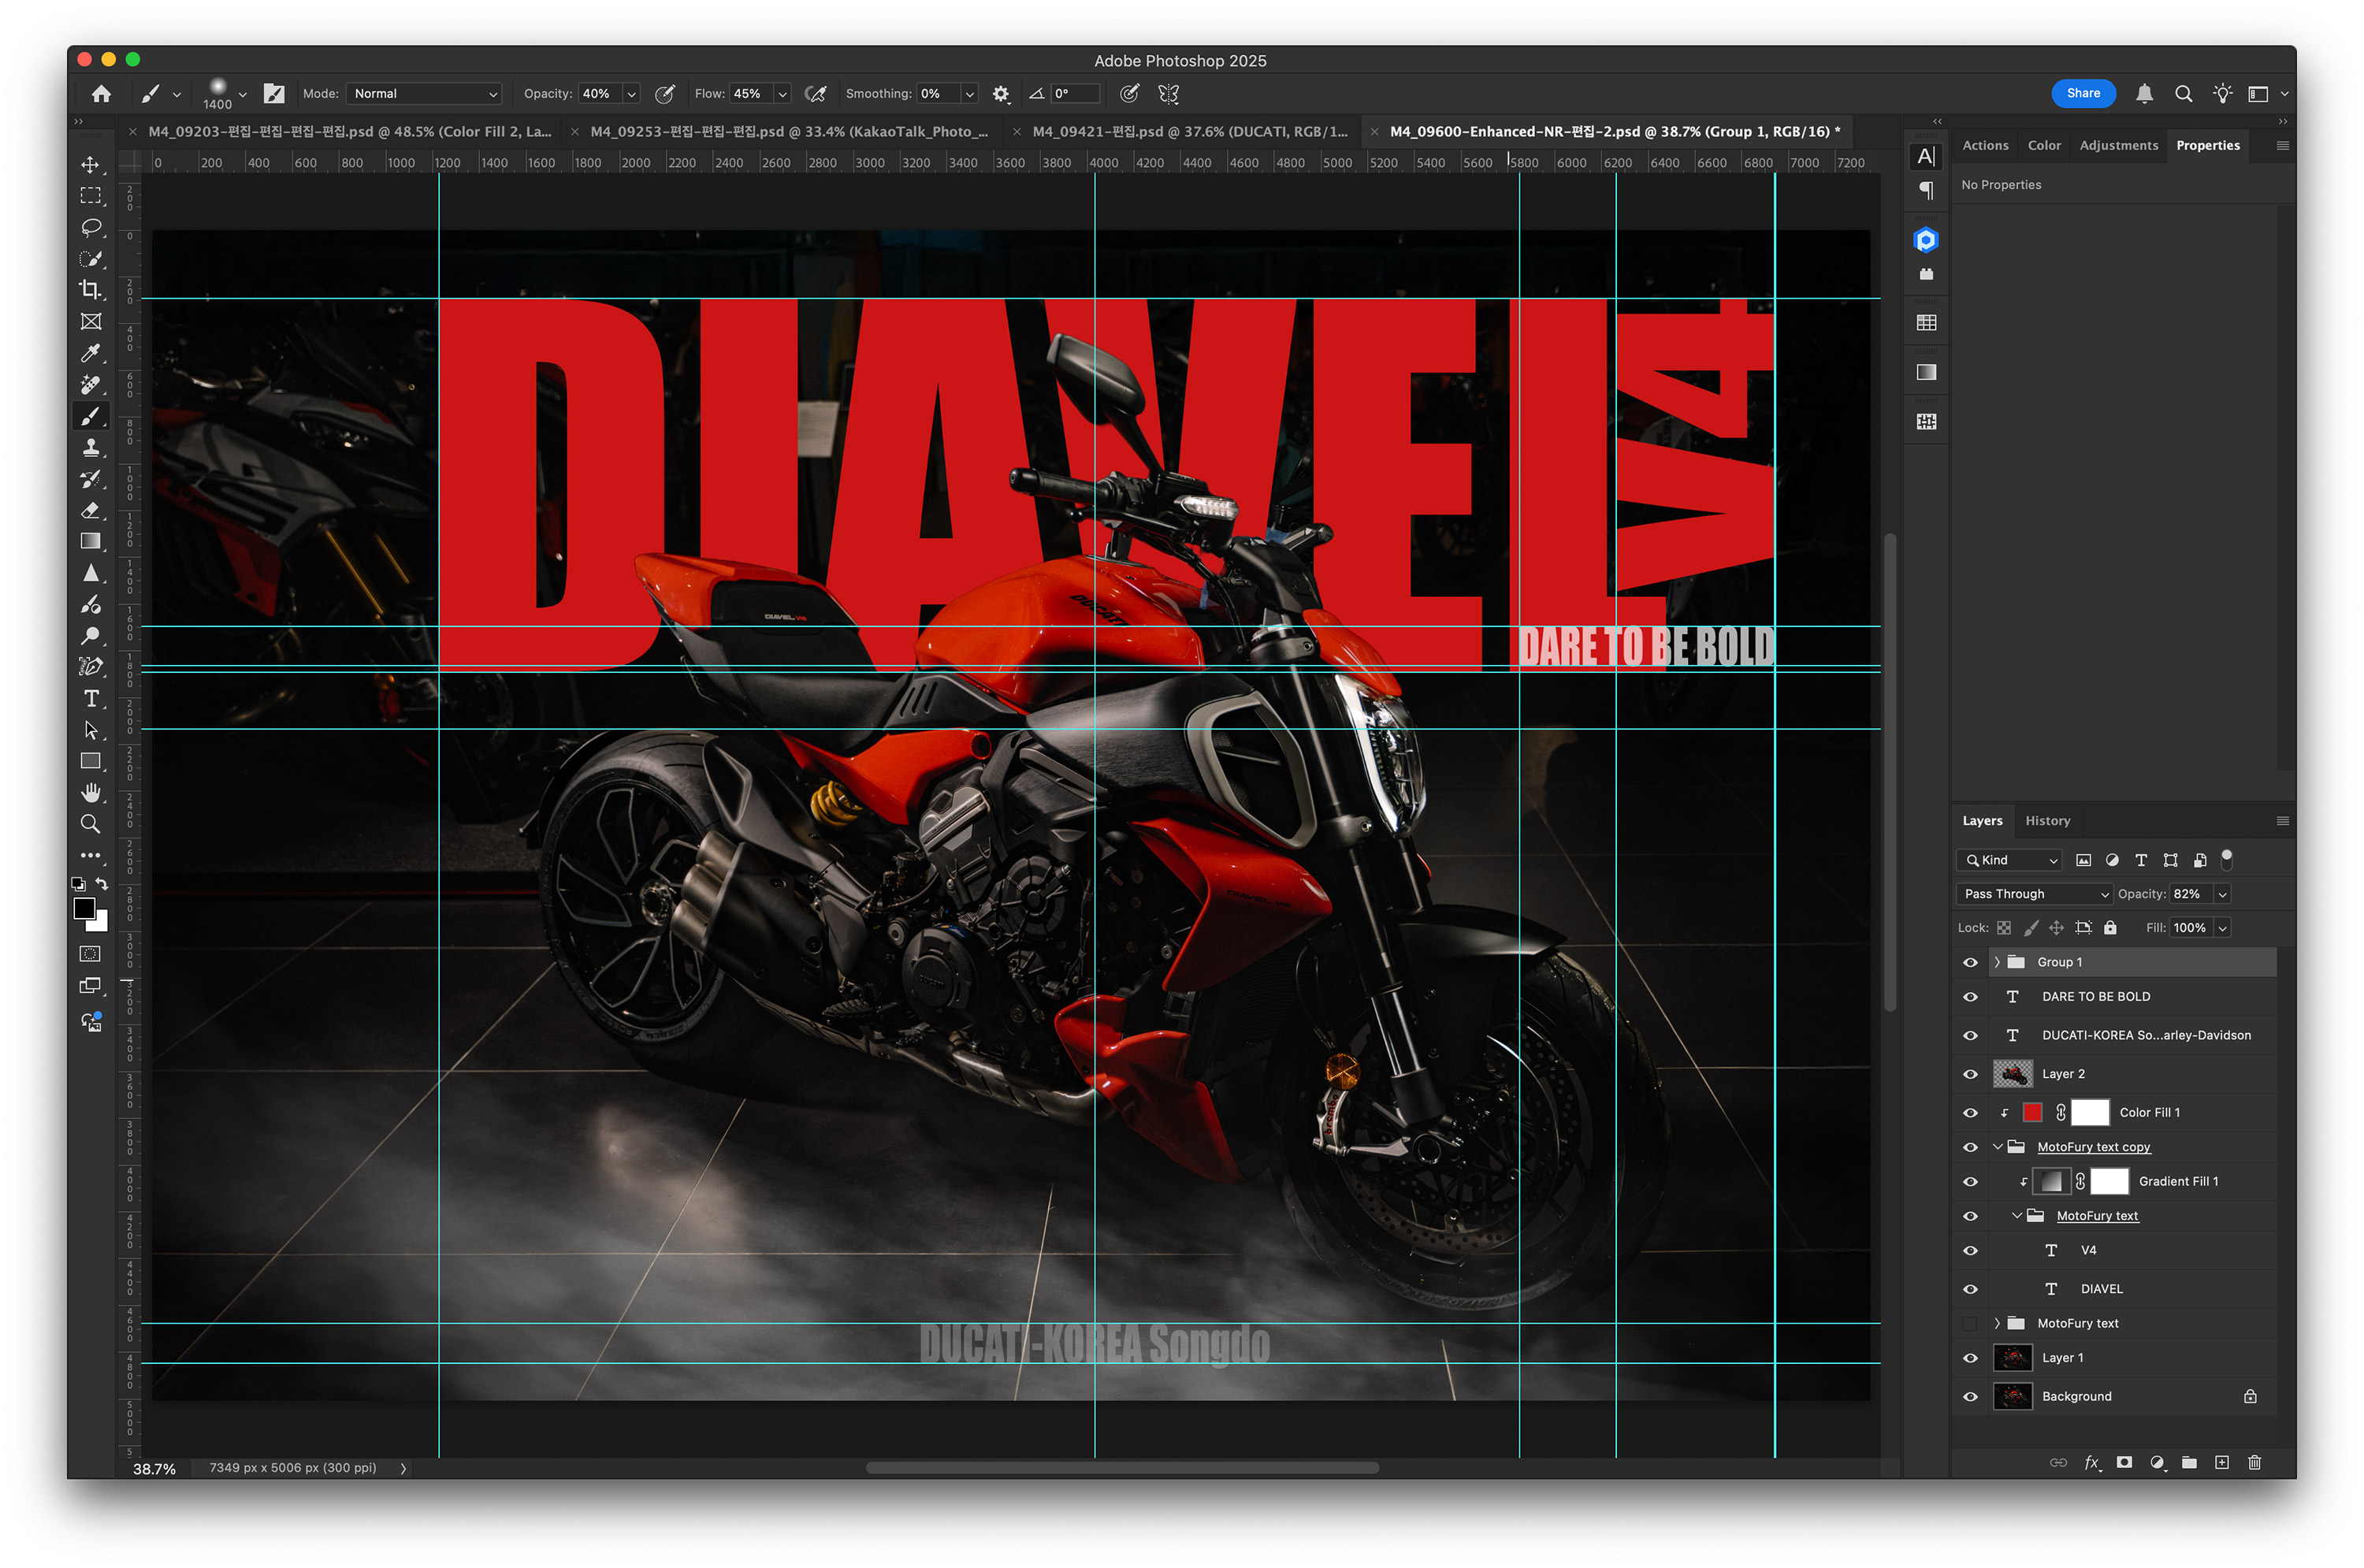Open notifications bell icon
This screenshot has height=1568, width=2364.
click(2145, 94)
